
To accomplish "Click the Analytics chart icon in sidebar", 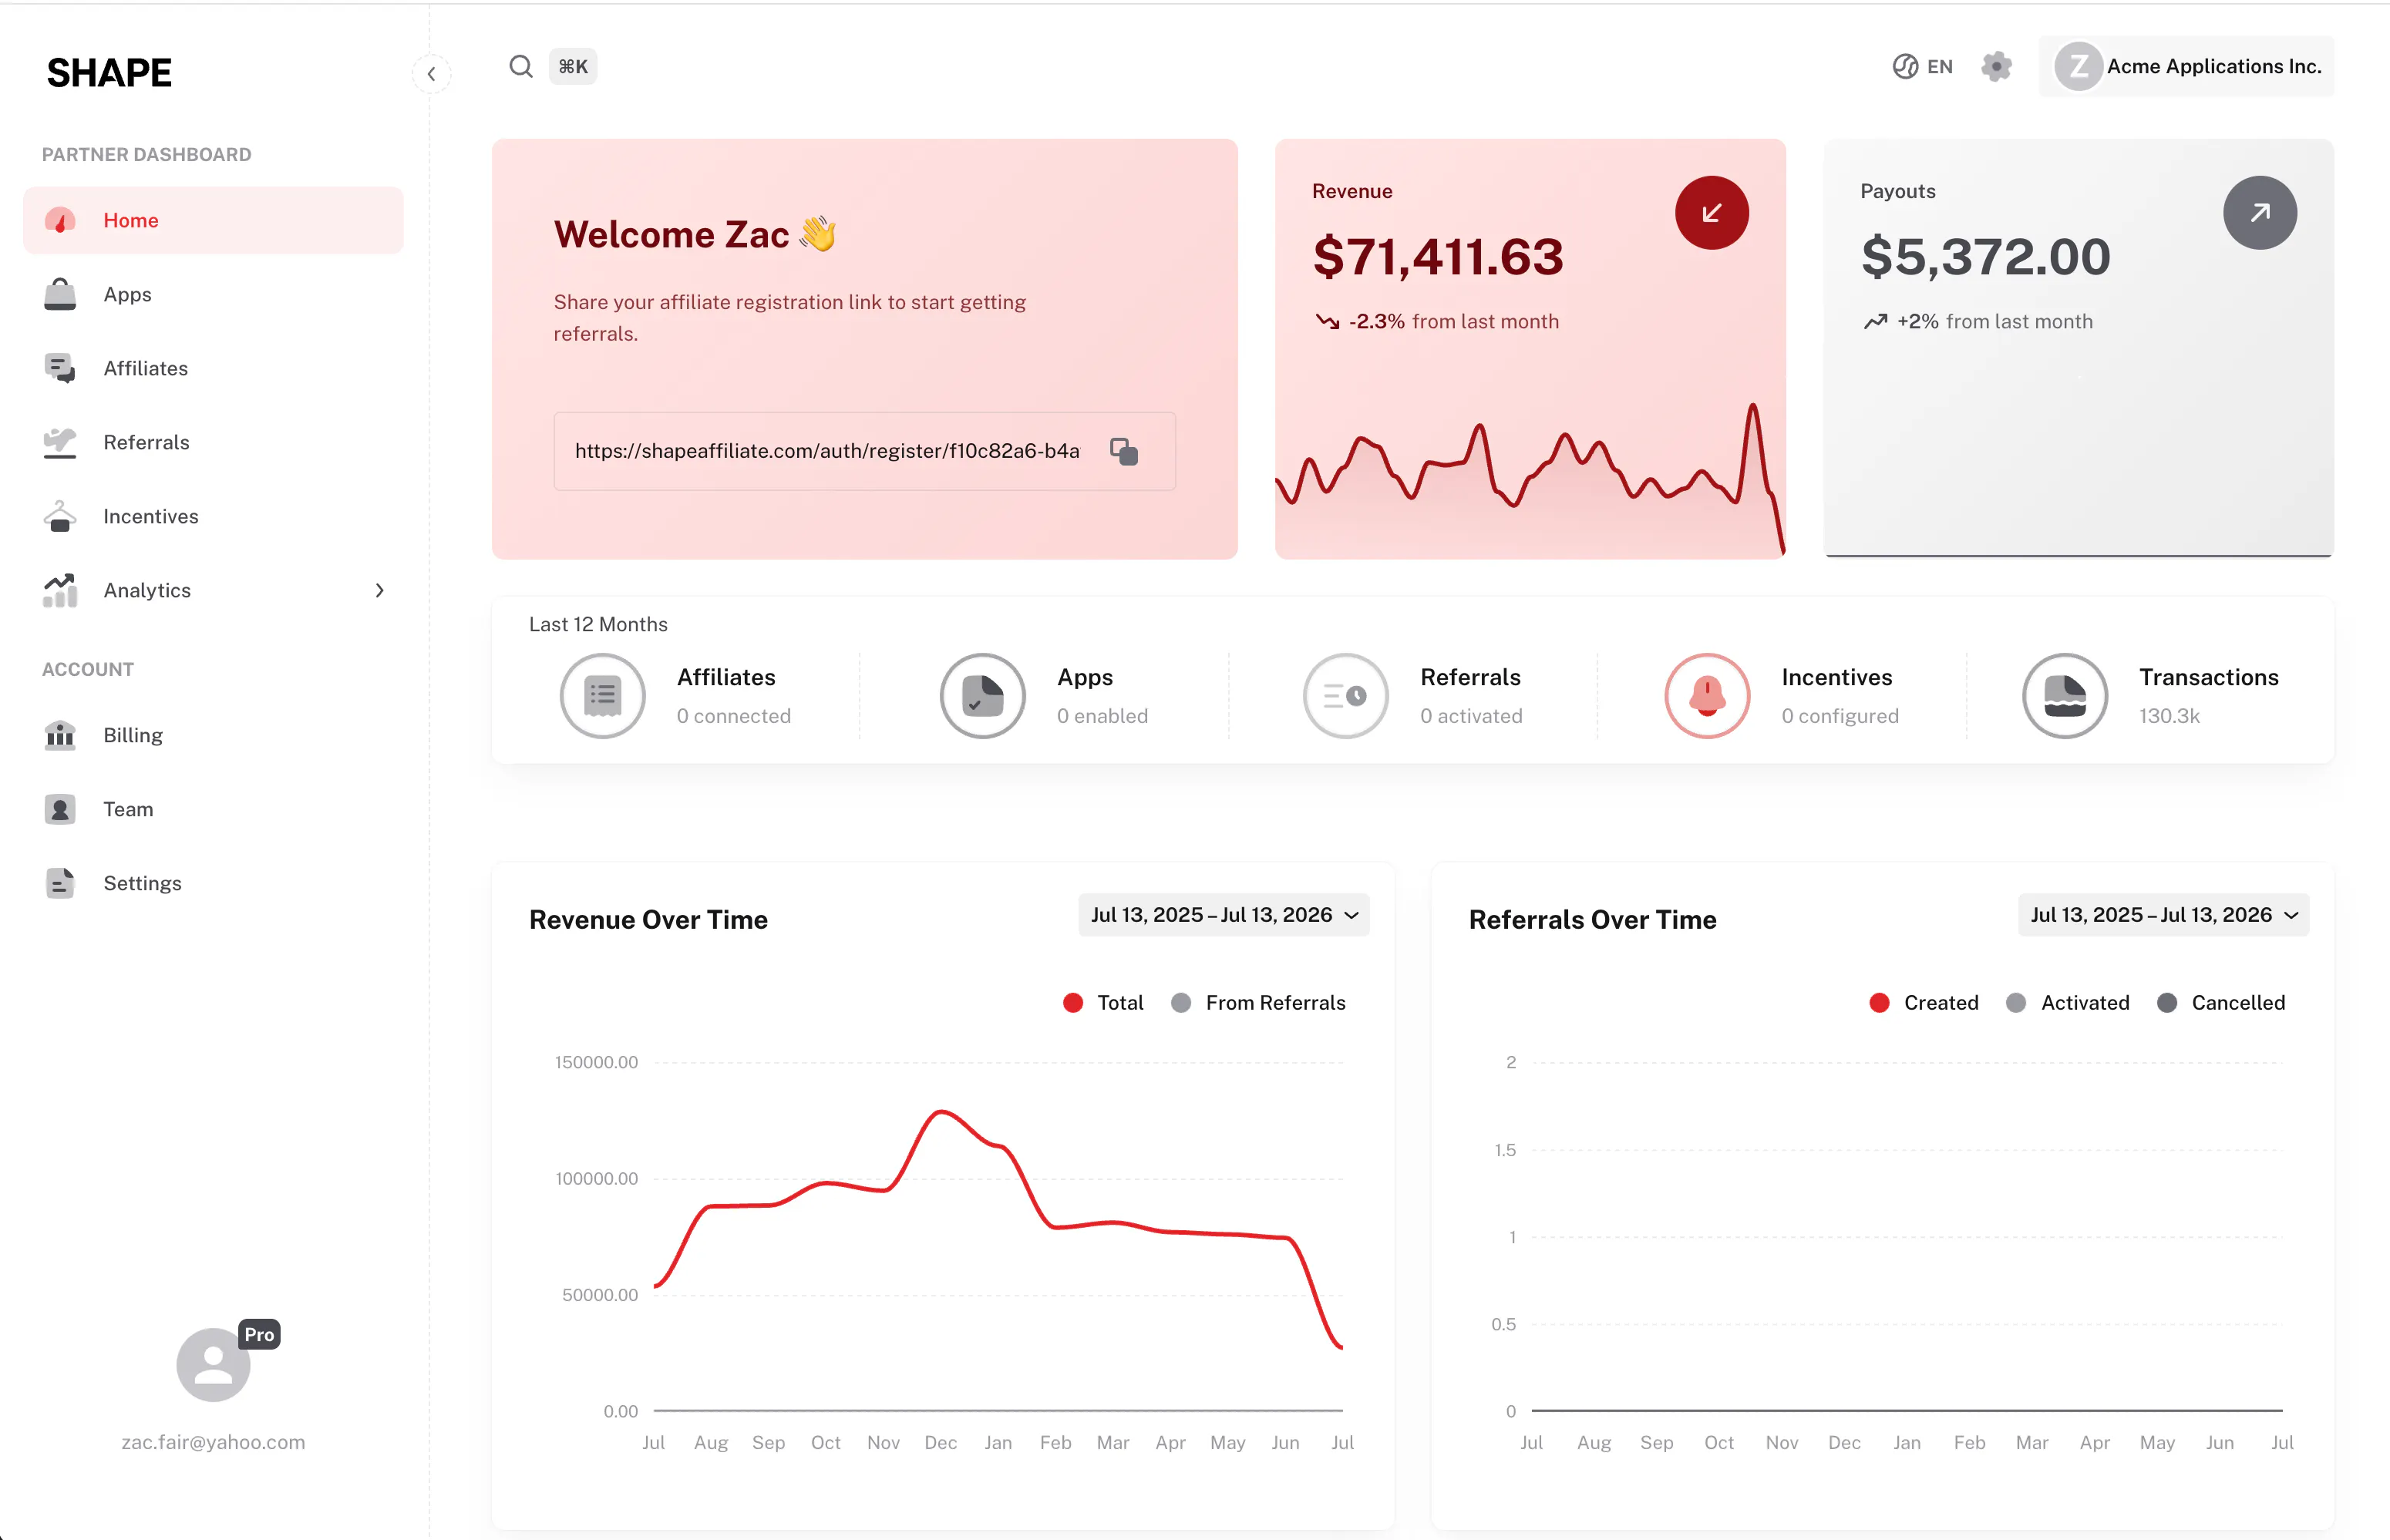I will click(x=60, y=590).
